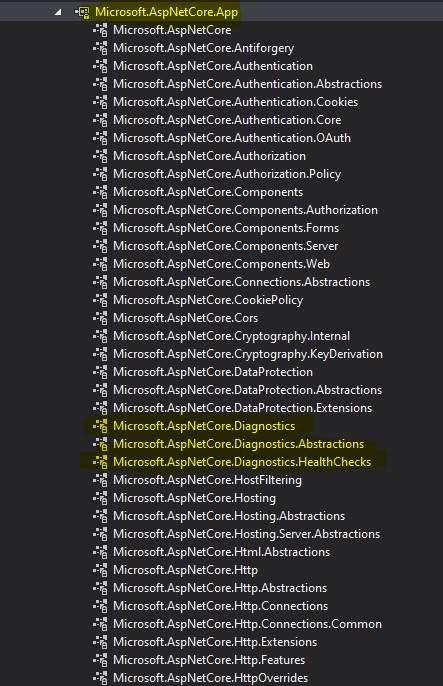
Task: Select Microsoft.AspNetCore.Hosting.Abstractions entry
Action: tap(229, 516)
